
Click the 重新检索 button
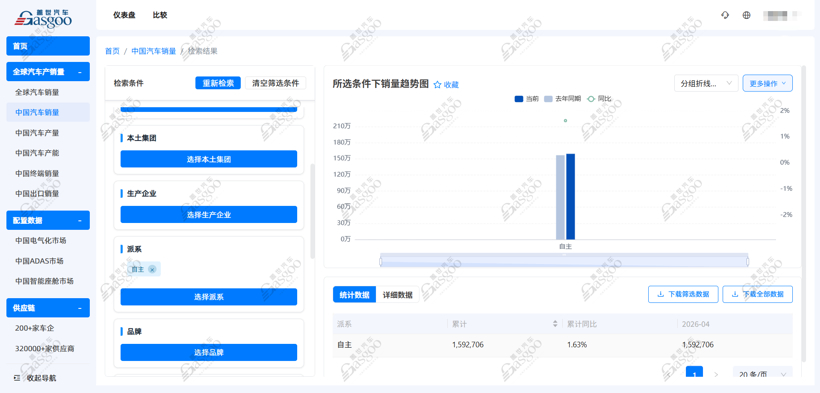[218, 83]
